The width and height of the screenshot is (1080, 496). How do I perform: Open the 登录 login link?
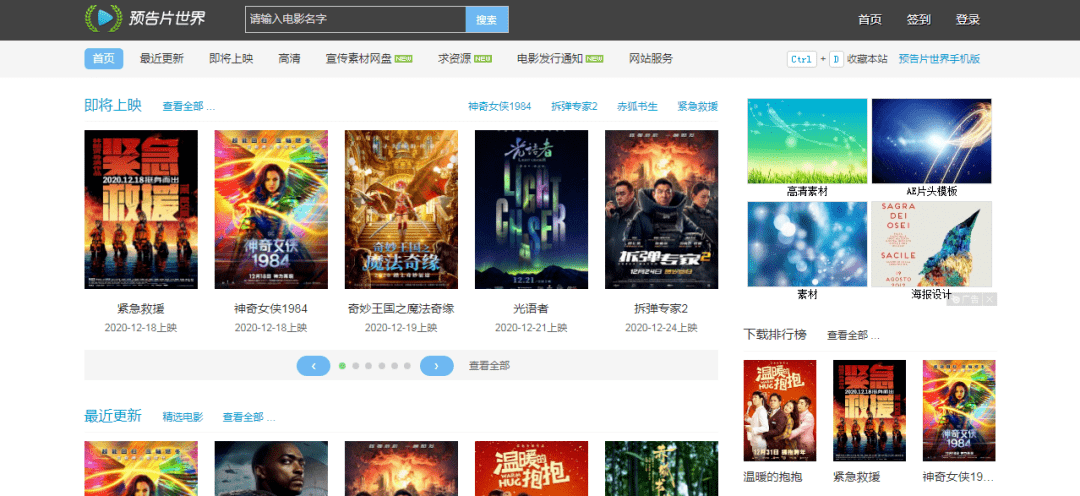tap(967, 20)
